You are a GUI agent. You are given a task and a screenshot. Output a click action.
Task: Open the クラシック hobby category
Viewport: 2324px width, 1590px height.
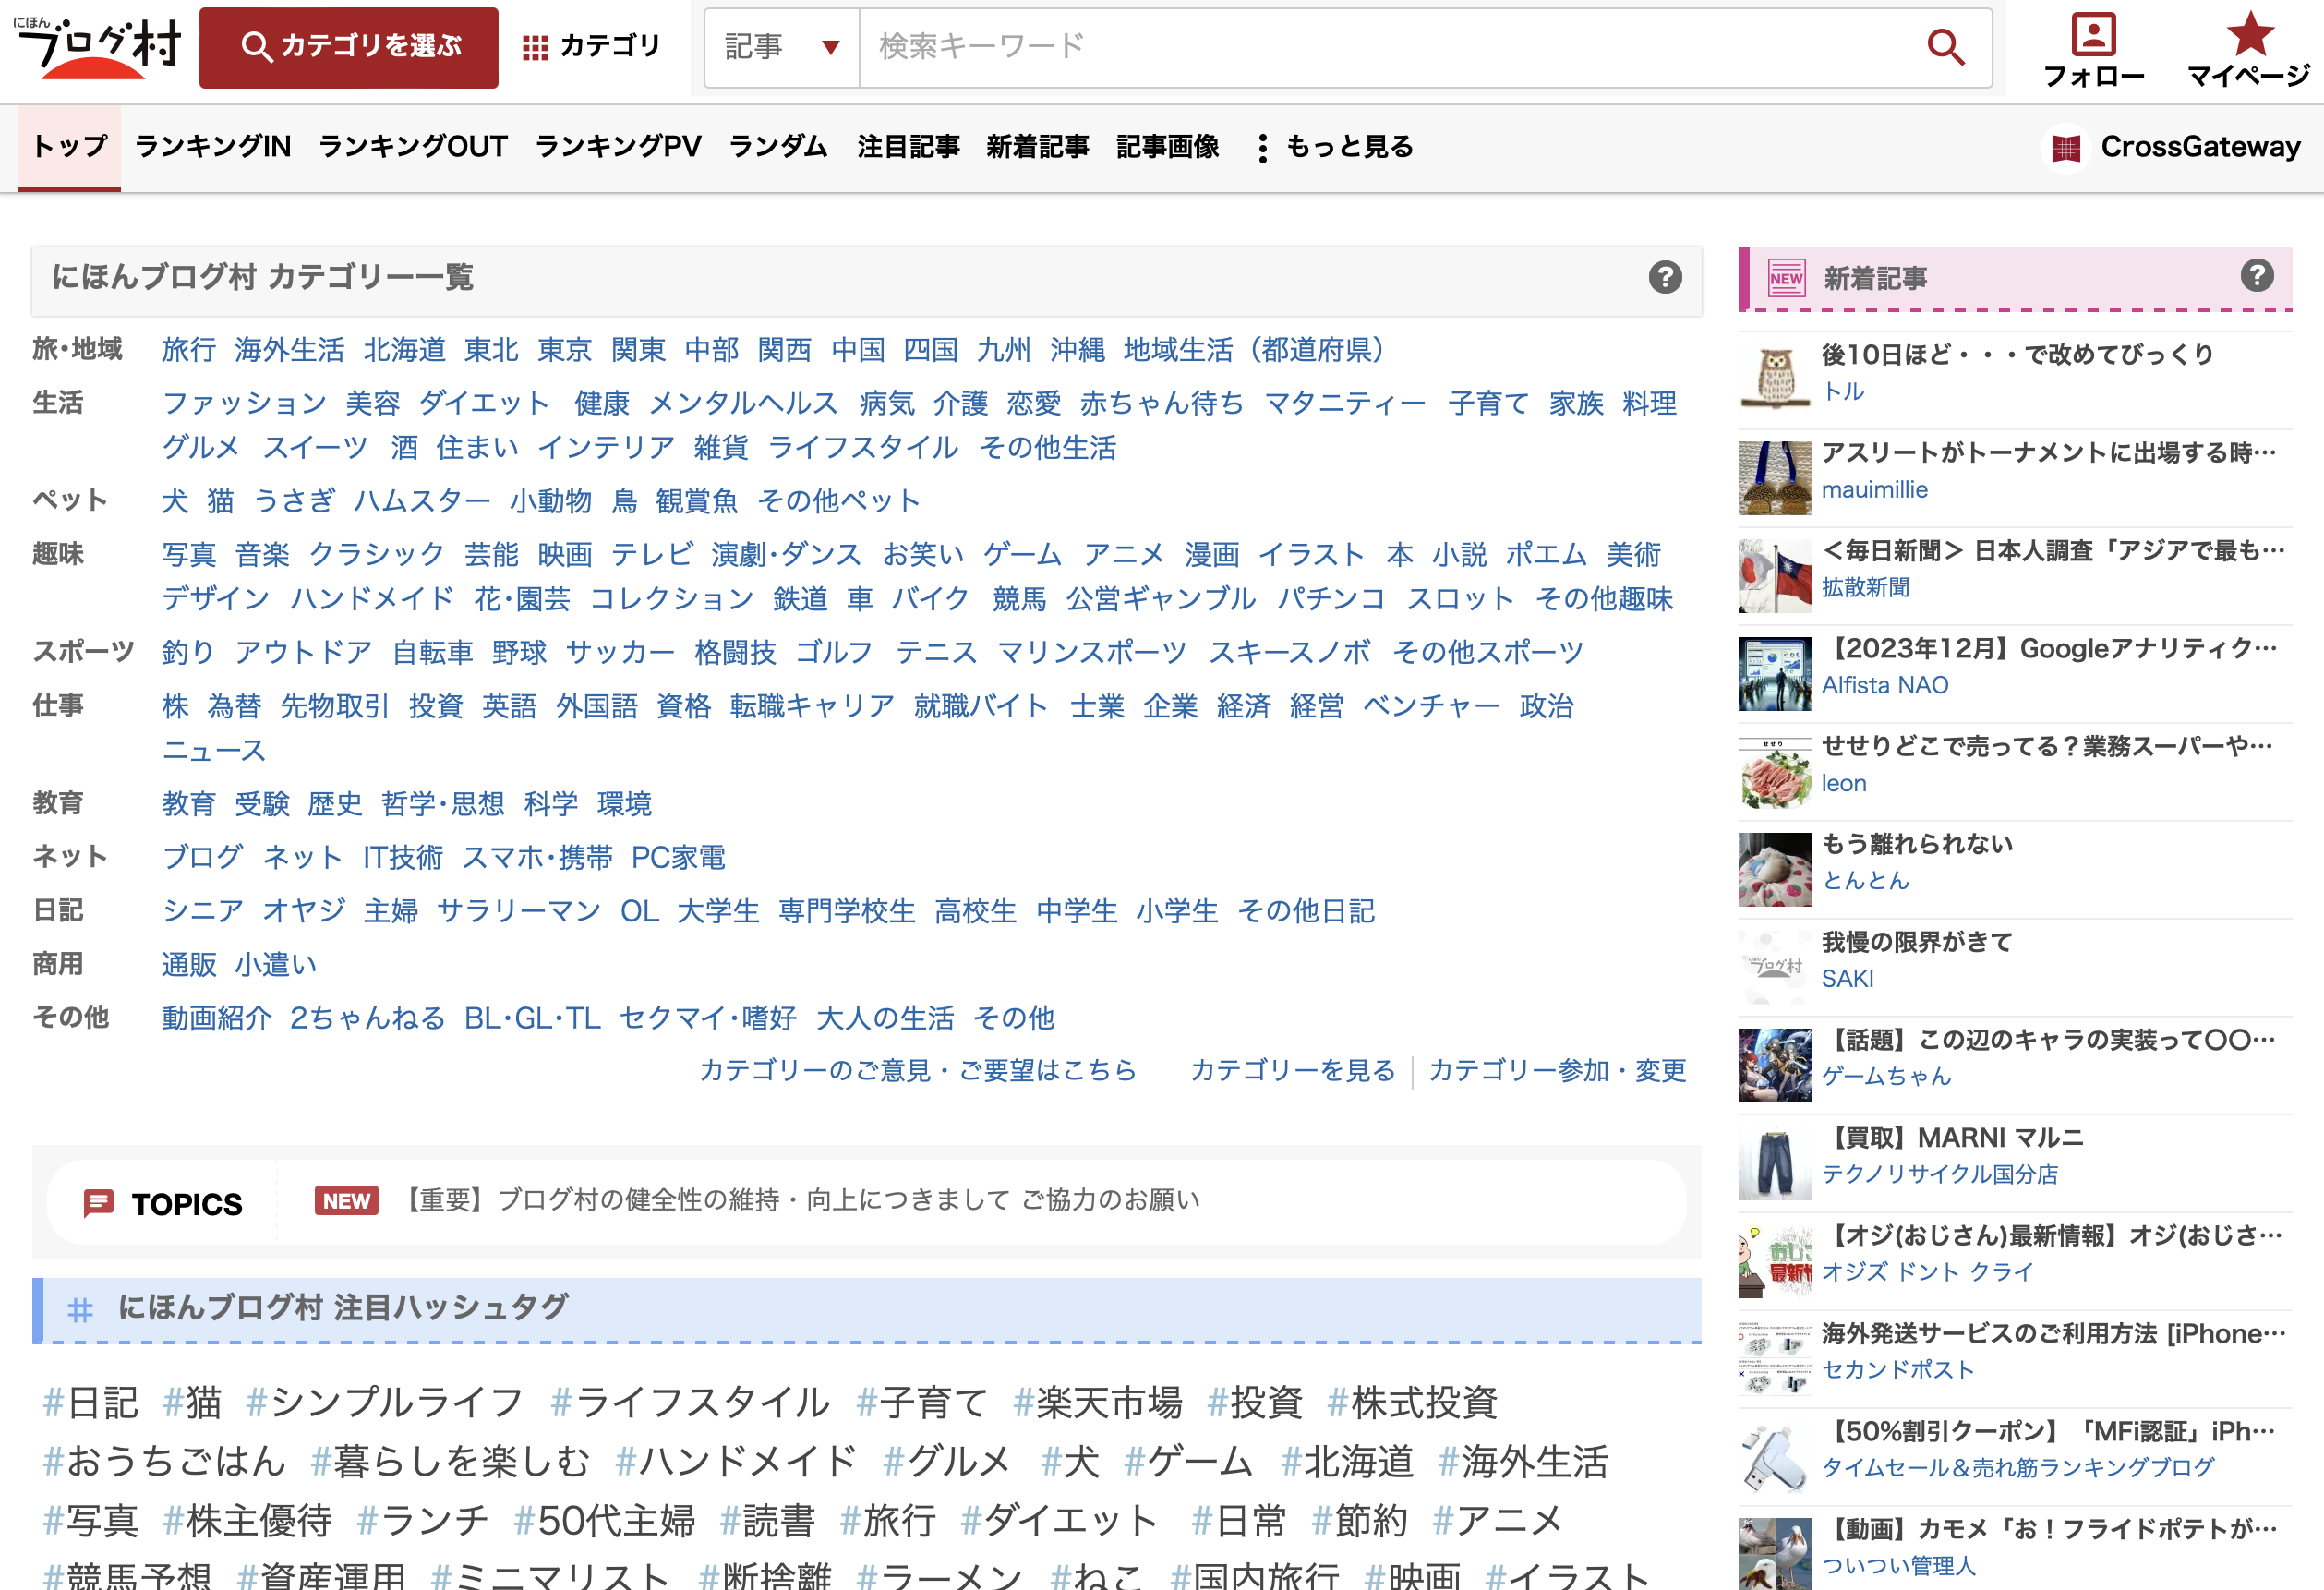coord(376,554)
